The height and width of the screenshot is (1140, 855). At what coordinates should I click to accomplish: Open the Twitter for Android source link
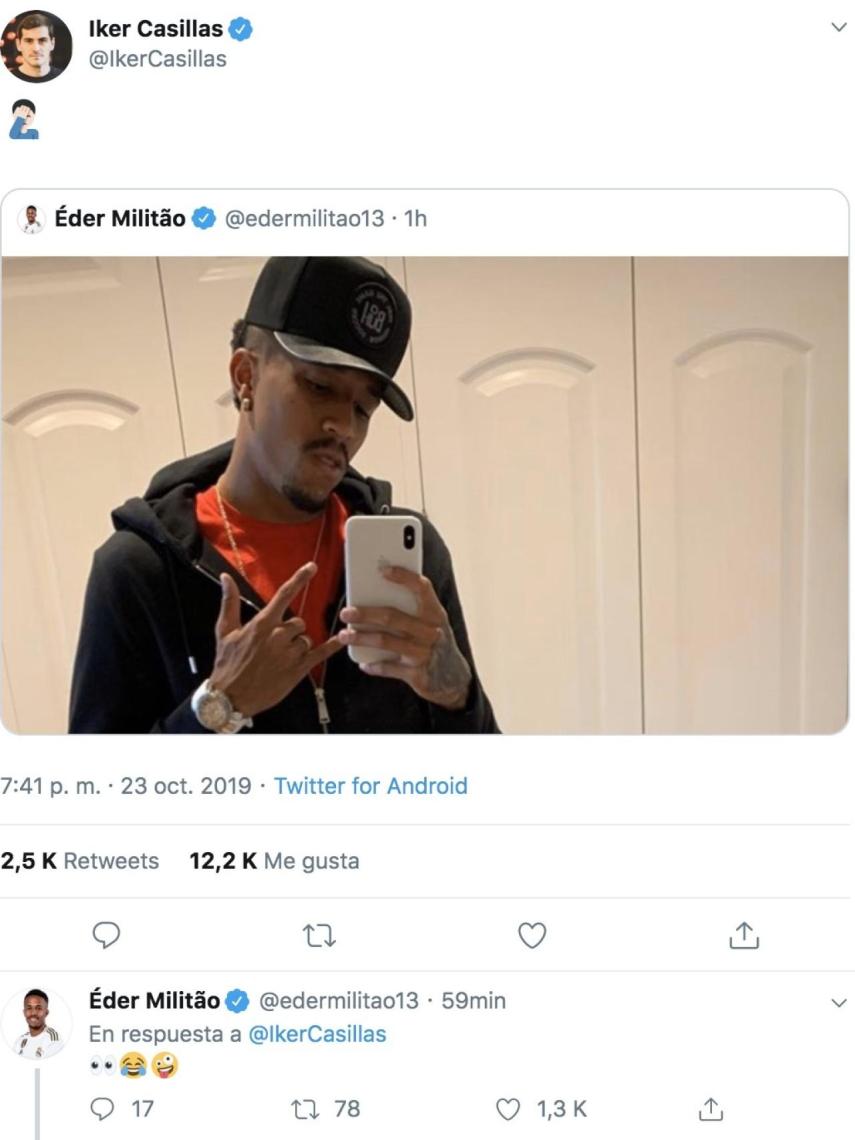pos(370,786)
